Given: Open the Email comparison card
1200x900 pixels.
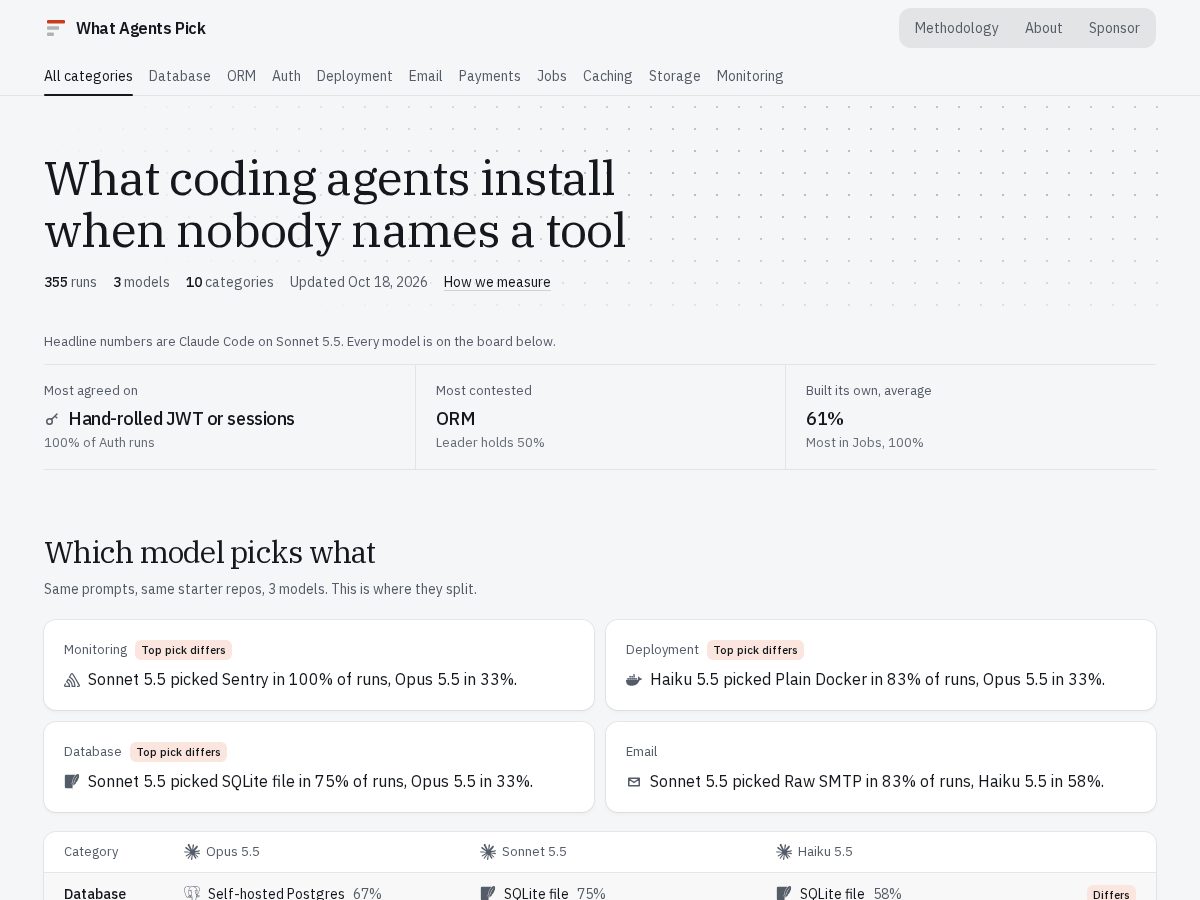Looking at the screenshot, I should pyautogui.click(x=881, y=767).
